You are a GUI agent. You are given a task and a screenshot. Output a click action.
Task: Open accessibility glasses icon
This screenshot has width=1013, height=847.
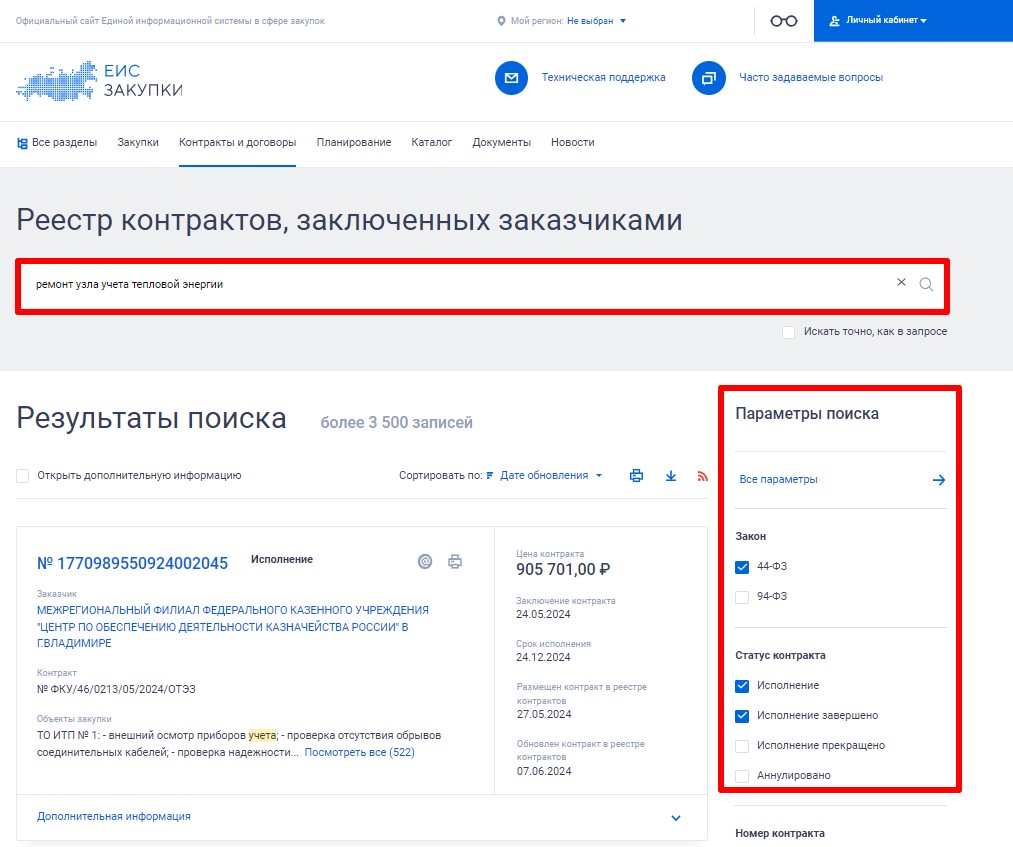pos(784,21)
